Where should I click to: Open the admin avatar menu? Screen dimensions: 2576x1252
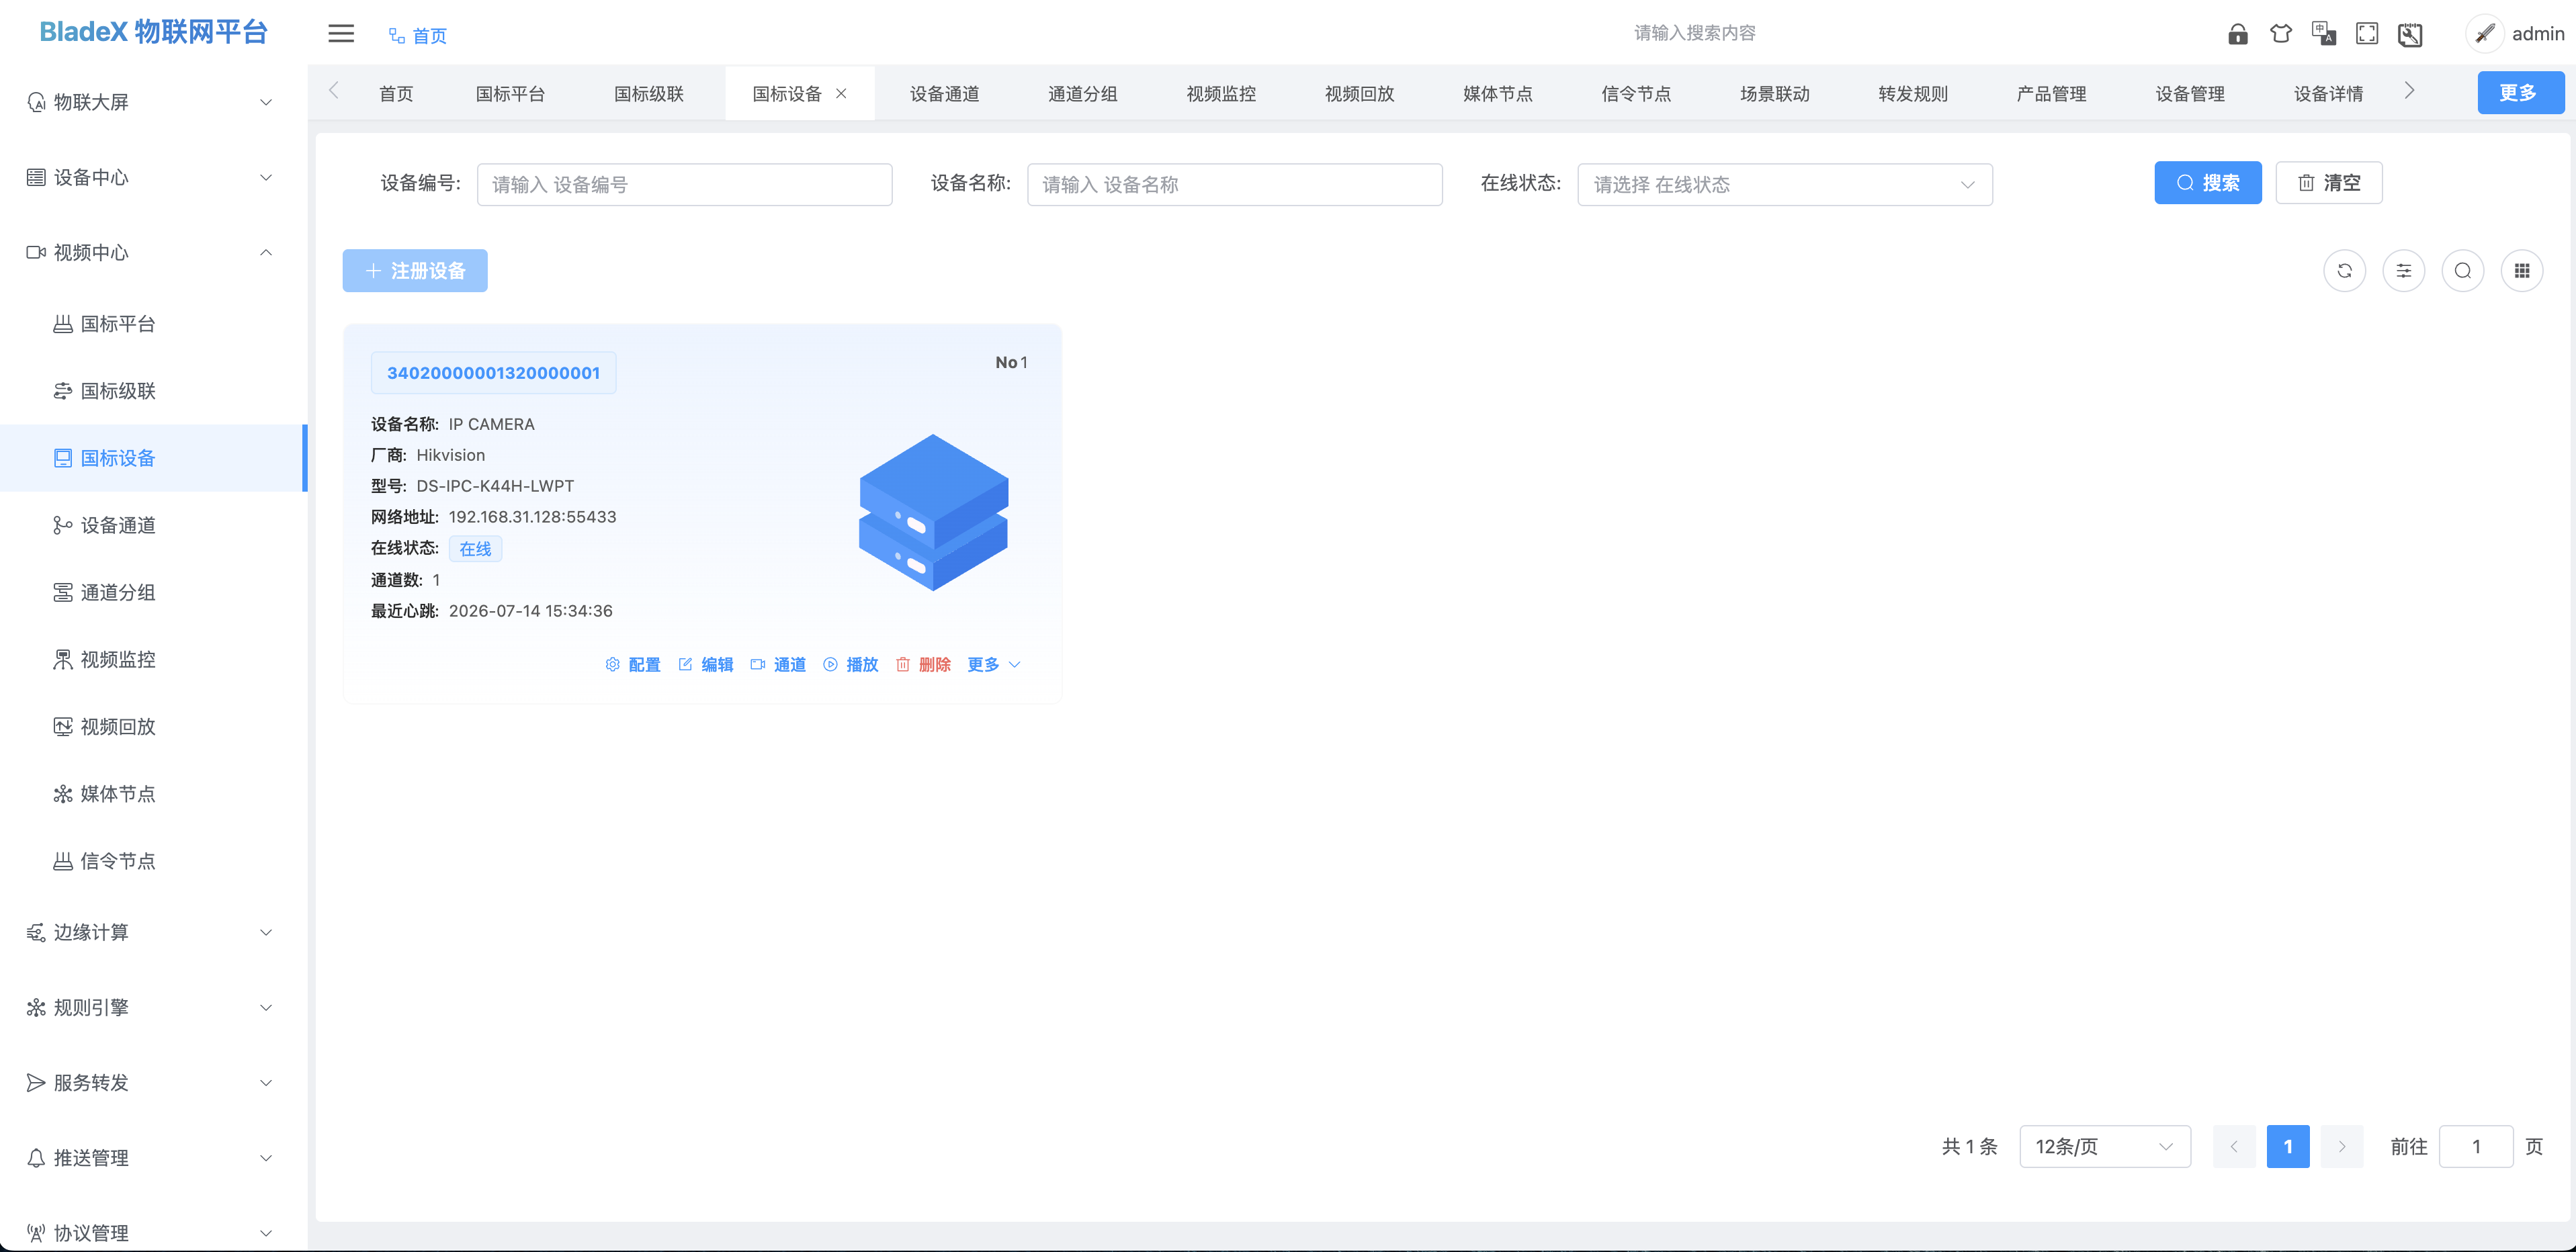(2516, 34)
